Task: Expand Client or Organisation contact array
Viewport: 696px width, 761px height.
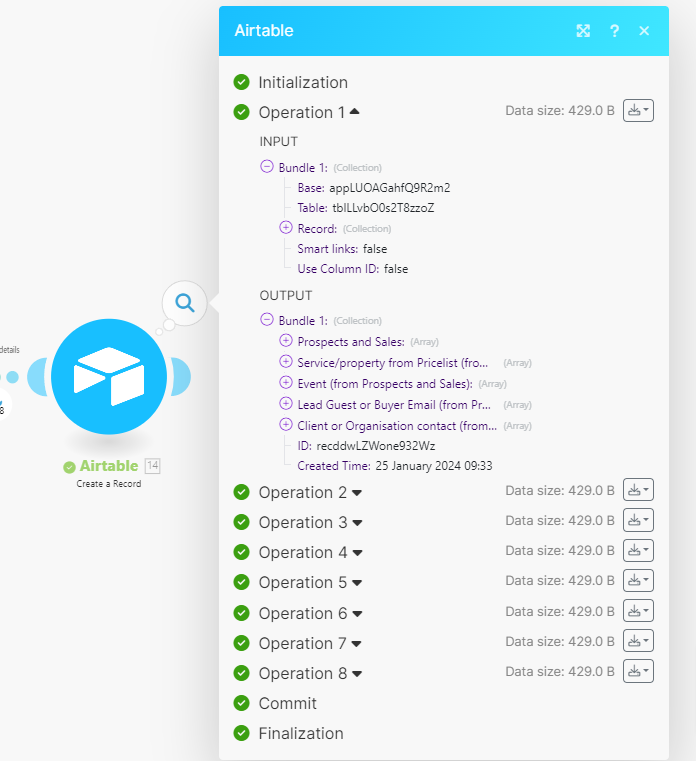Action: [286, 425]
